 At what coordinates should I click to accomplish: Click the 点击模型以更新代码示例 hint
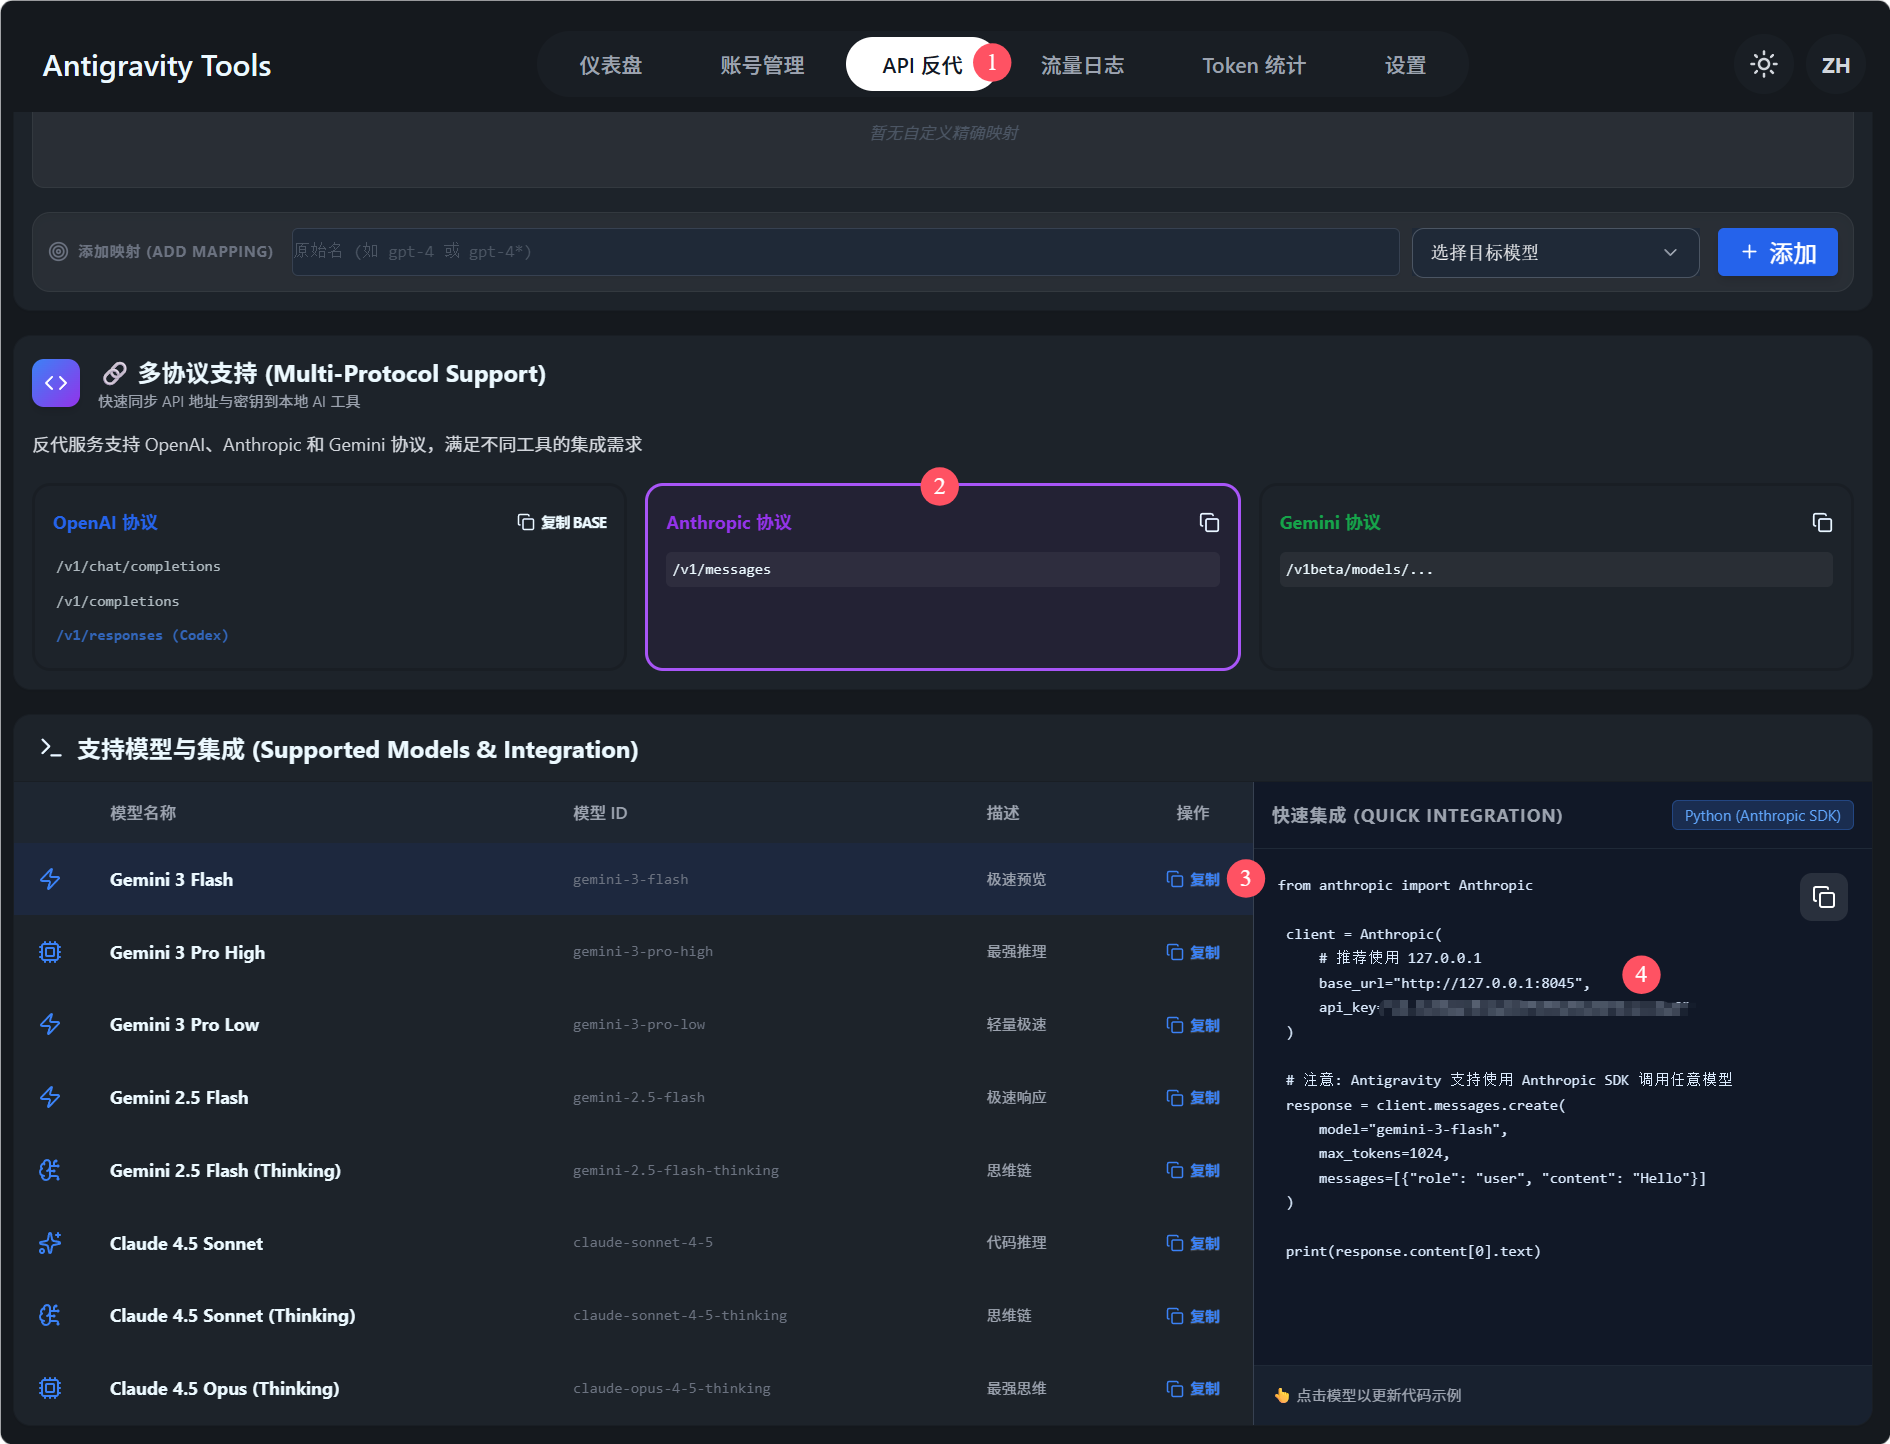pos(1368,1396)
